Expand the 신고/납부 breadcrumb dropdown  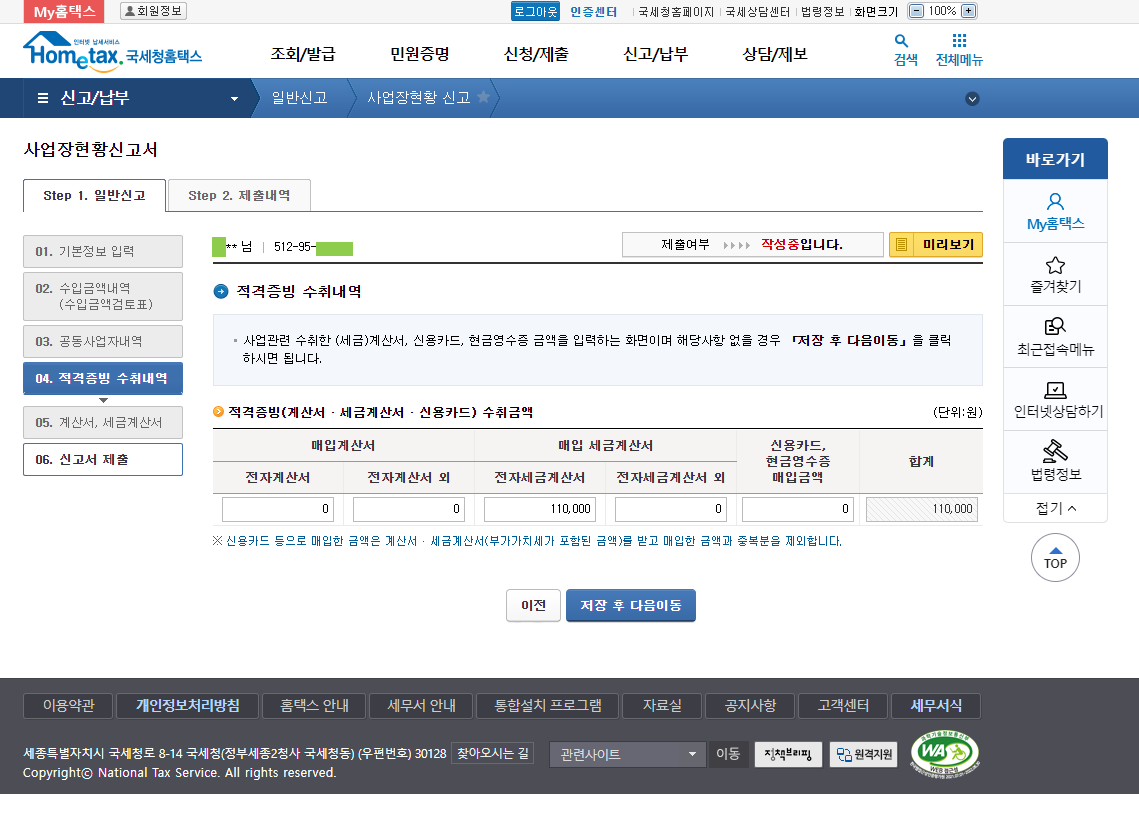(x=235, y=99)
